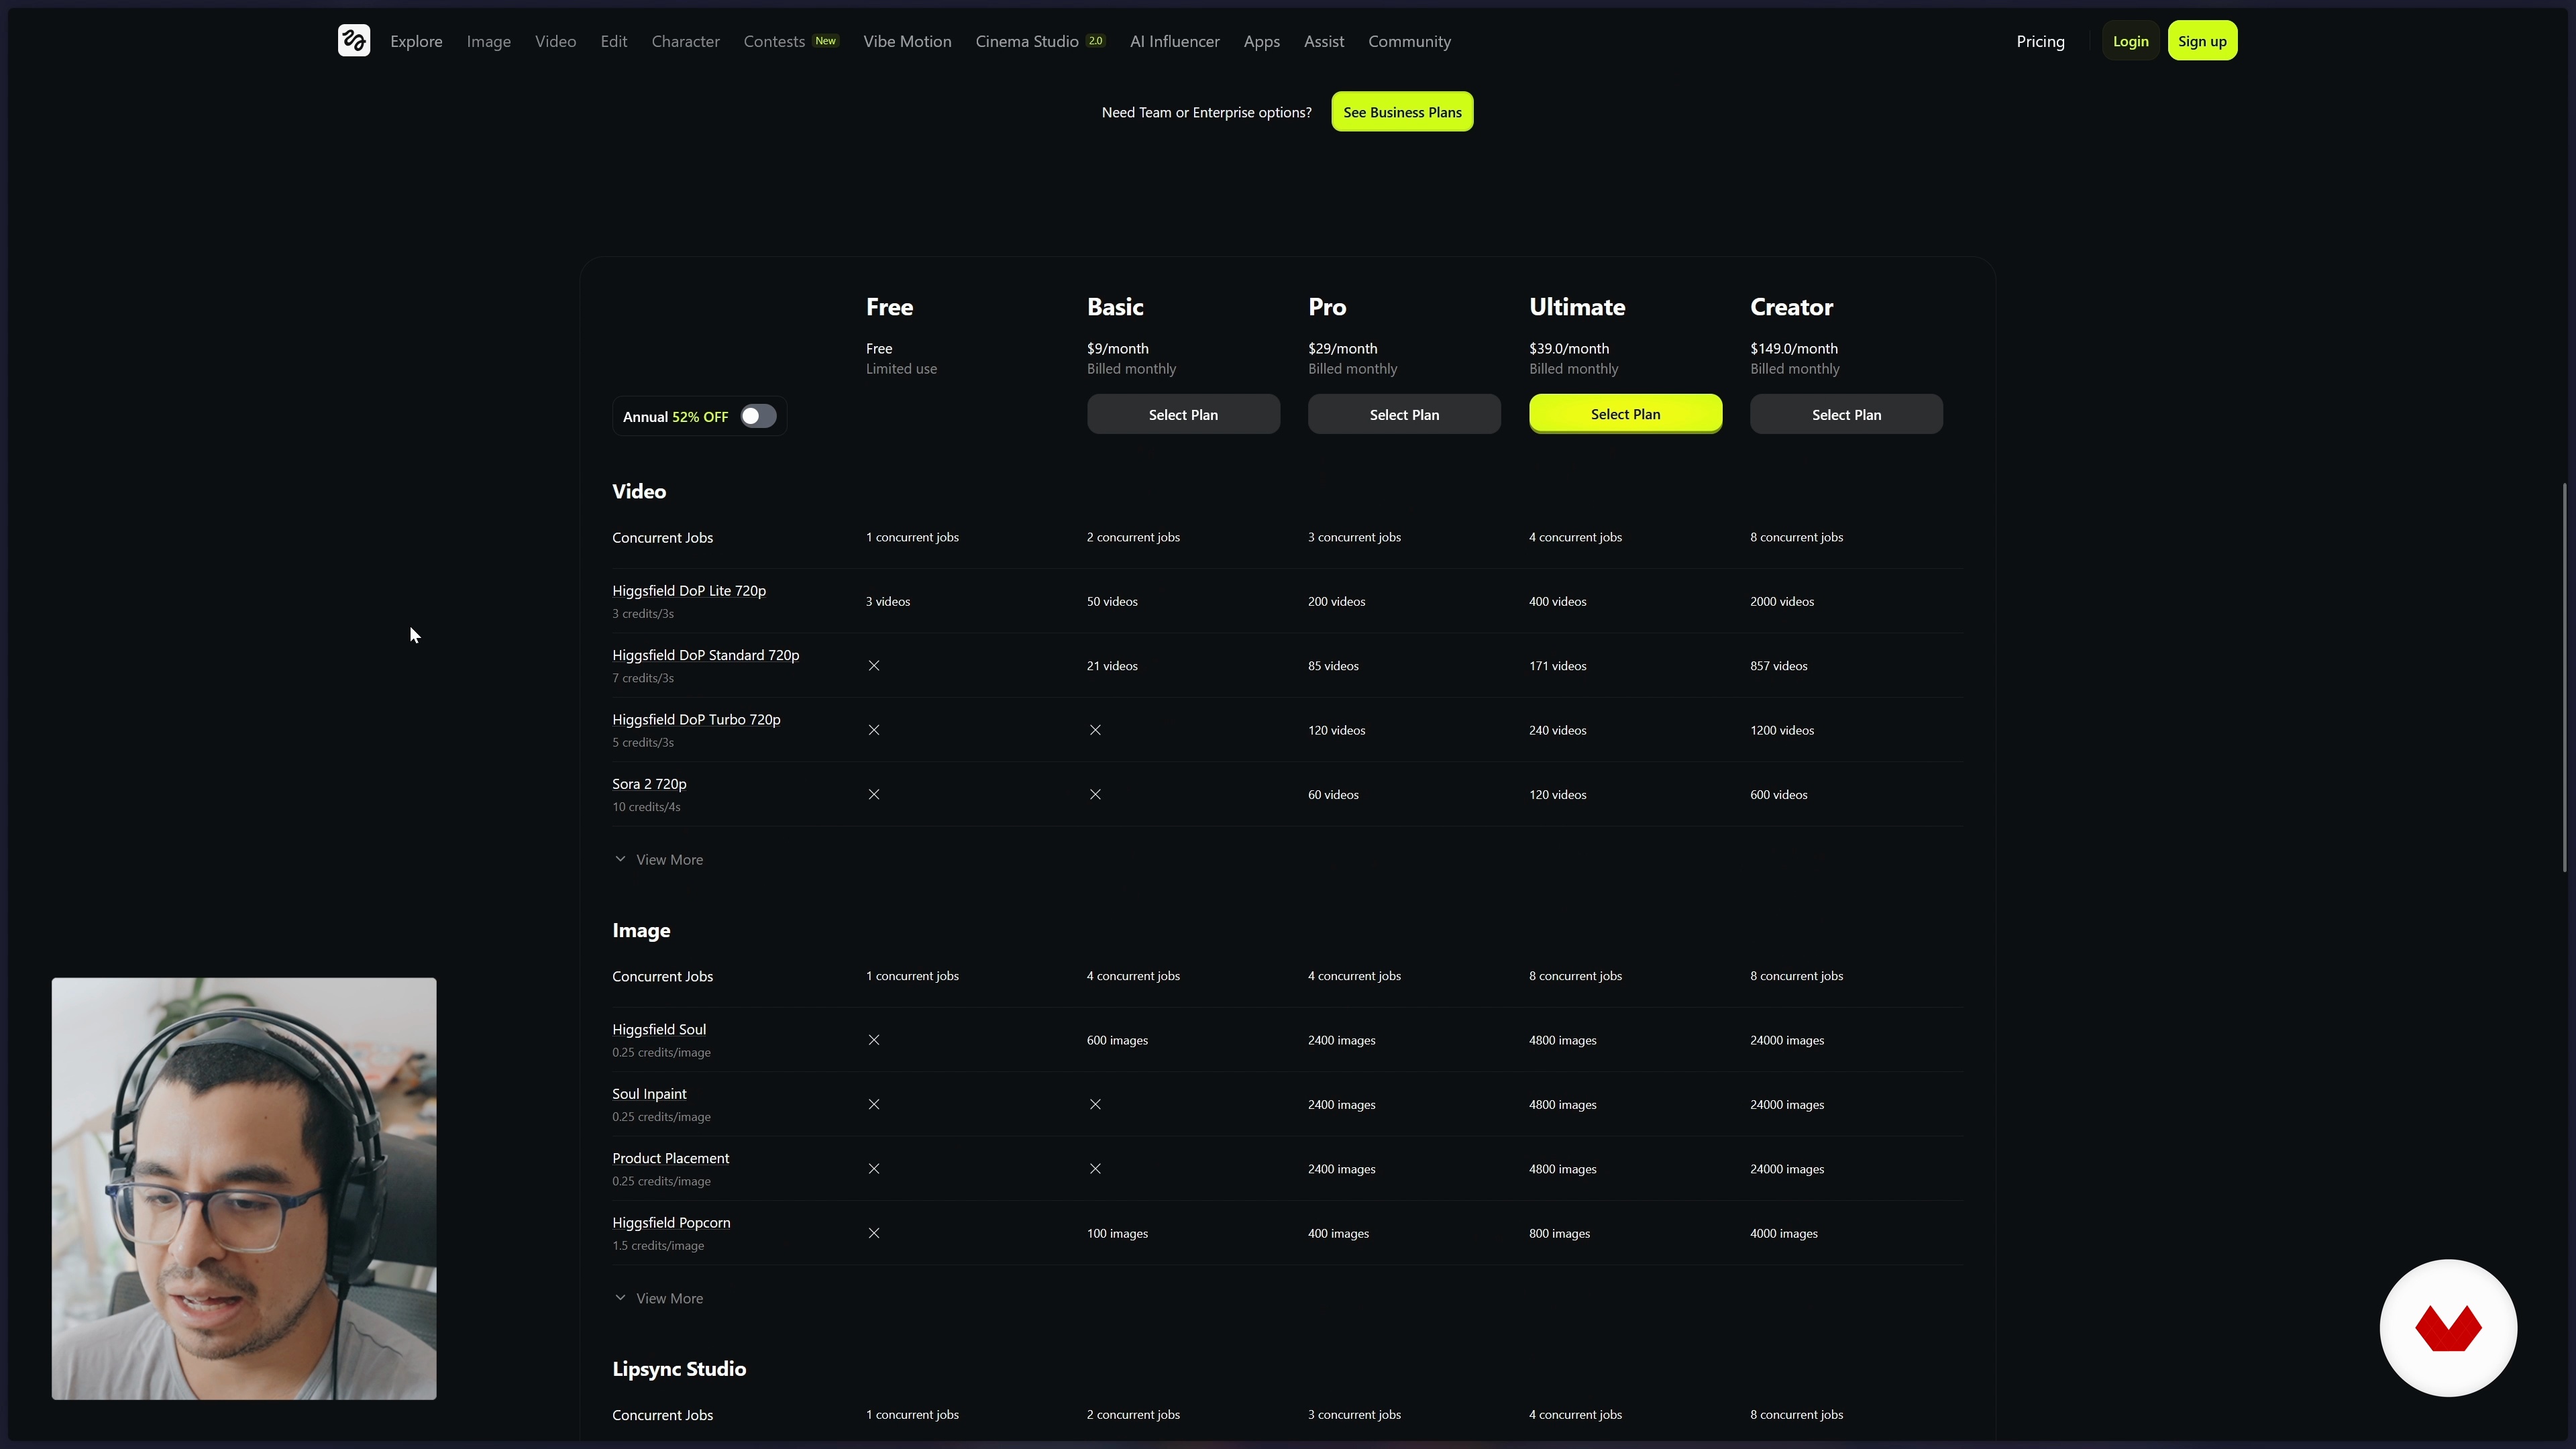The width and height of the screenshot is (2576, 1449).
Task: Select the Creator plan
Action: 1847,415
